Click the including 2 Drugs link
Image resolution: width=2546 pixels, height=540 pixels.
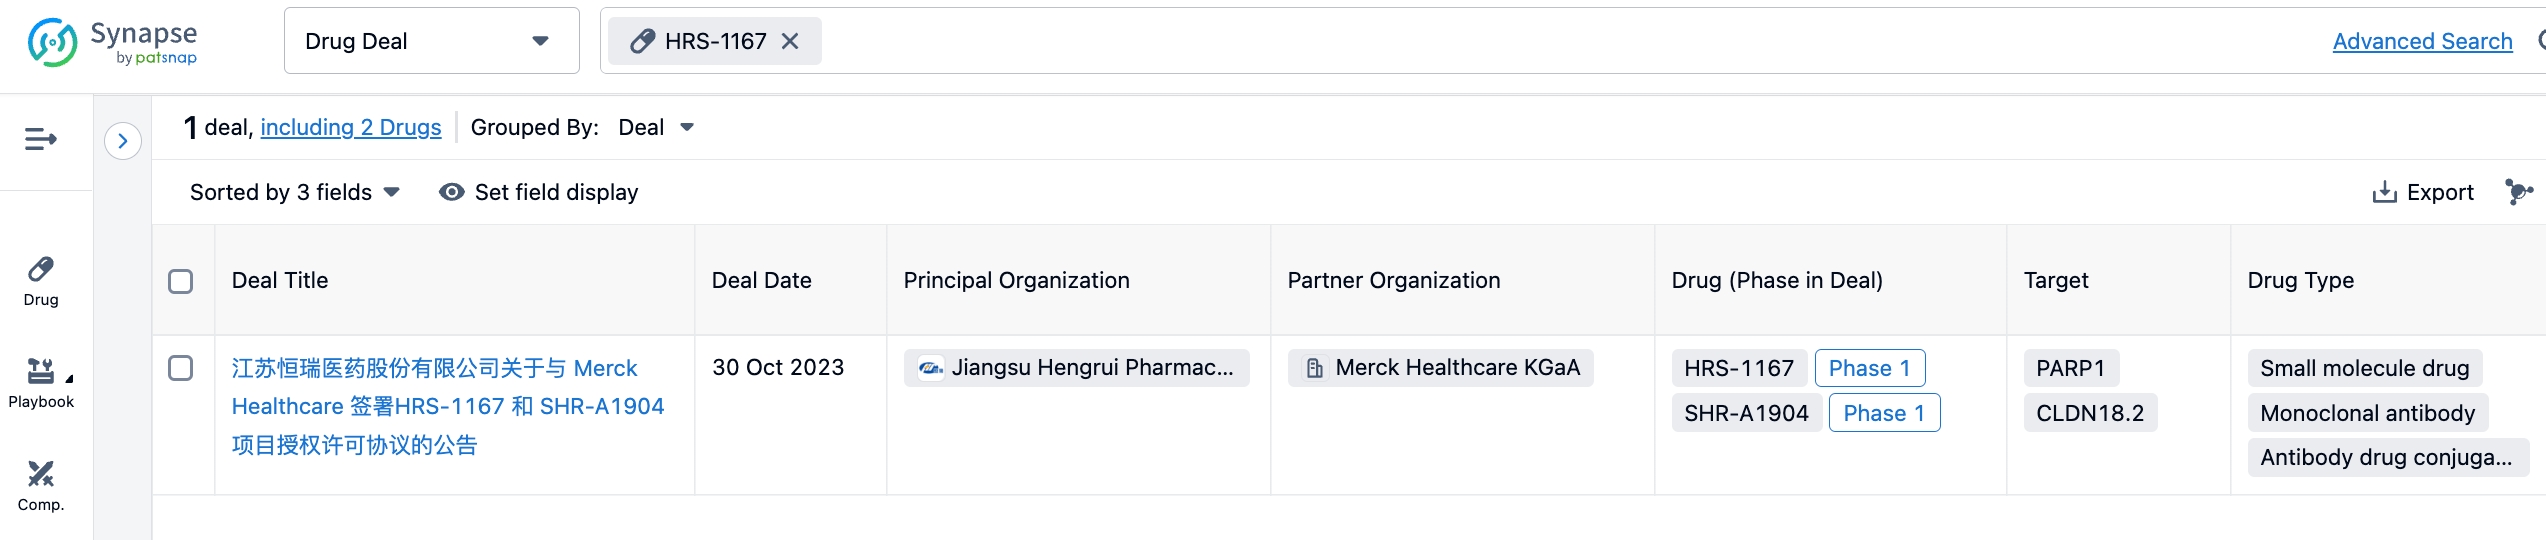350,128
